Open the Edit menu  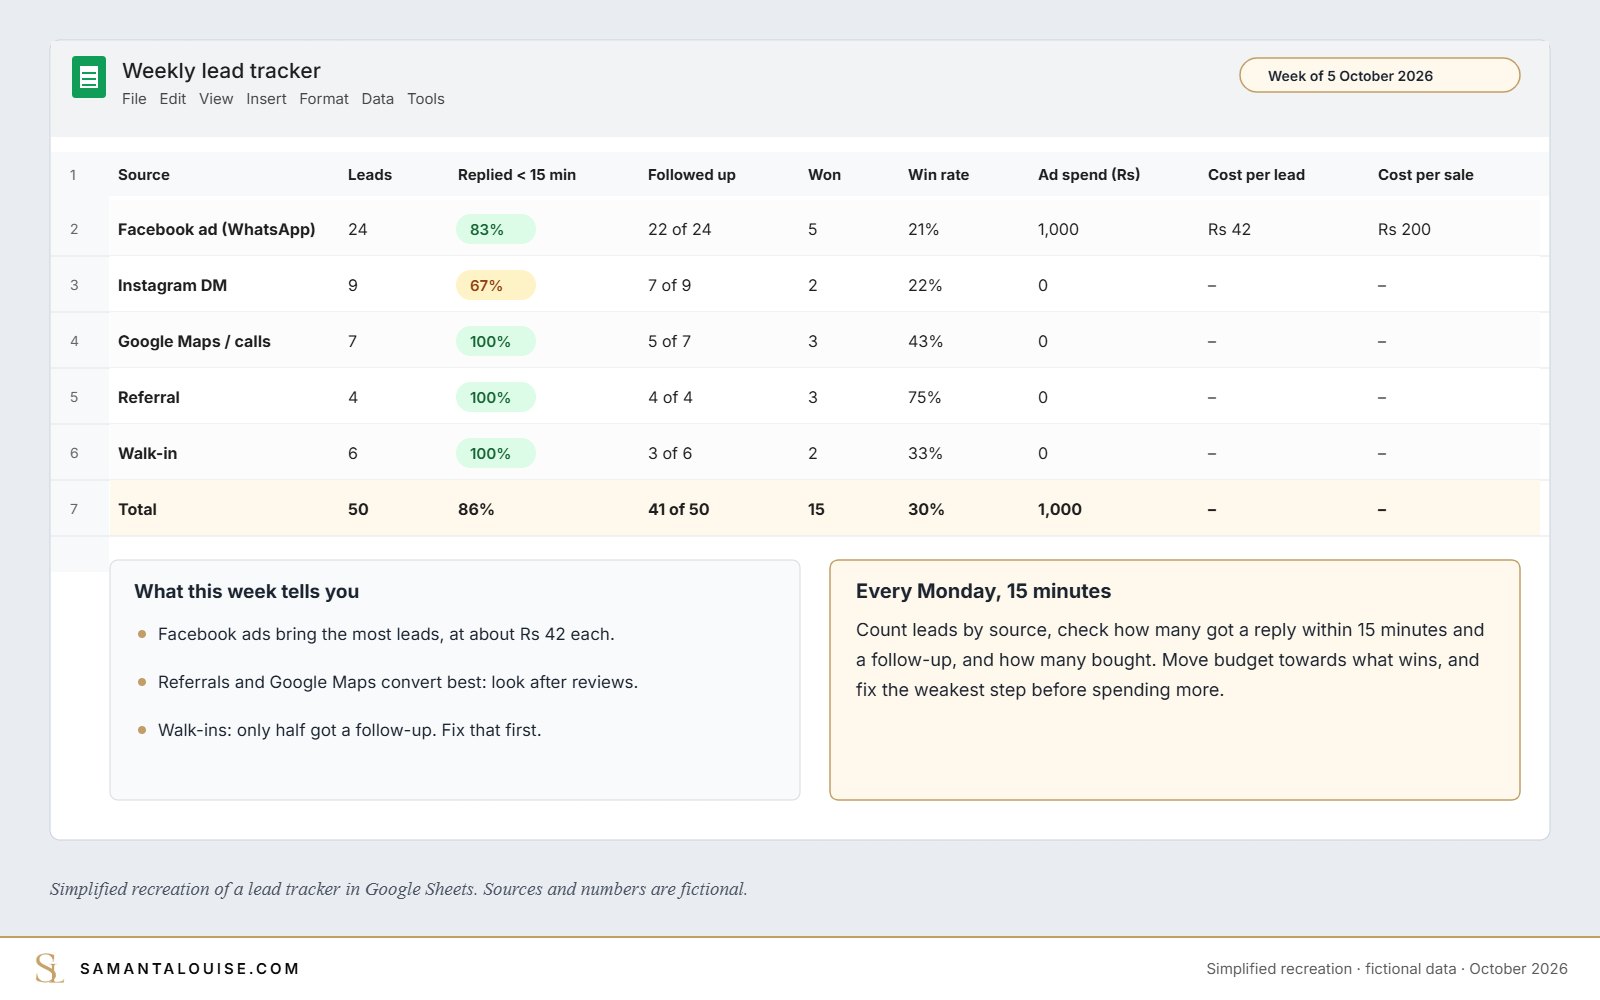173,99
